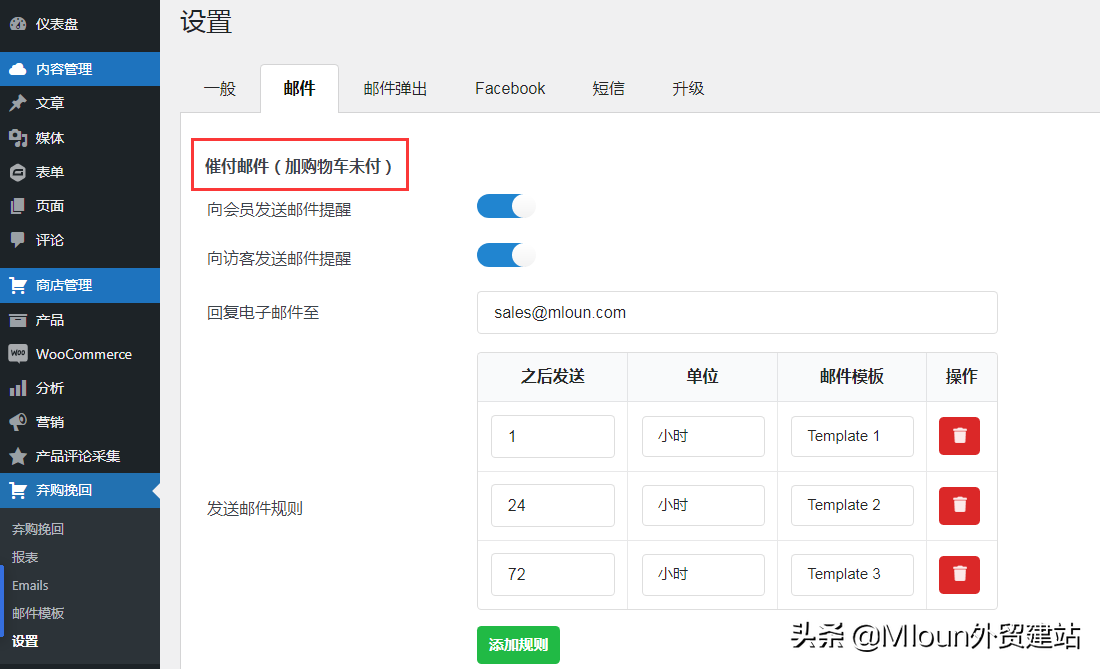Image resolution: width=1100 pixels, height=669 pixels.
Task: Open 报表 submenu link
Action: pos(25,557)
